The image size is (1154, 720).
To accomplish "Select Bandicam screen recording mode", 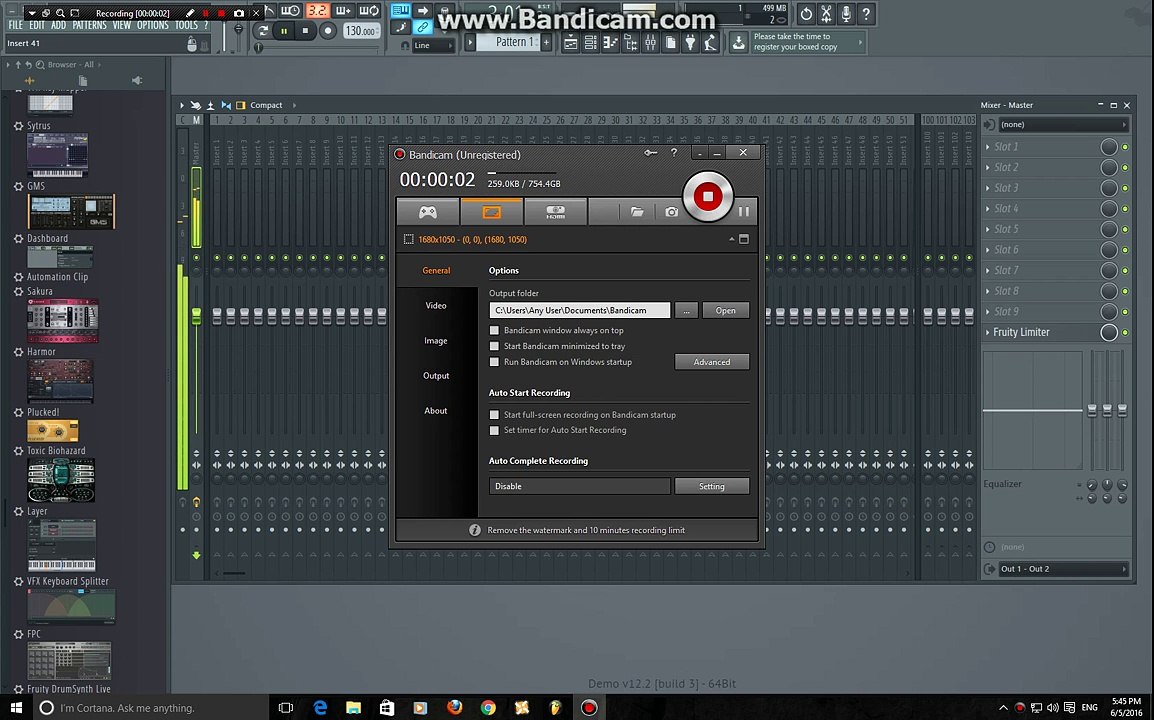I will [x=492, y=212].
